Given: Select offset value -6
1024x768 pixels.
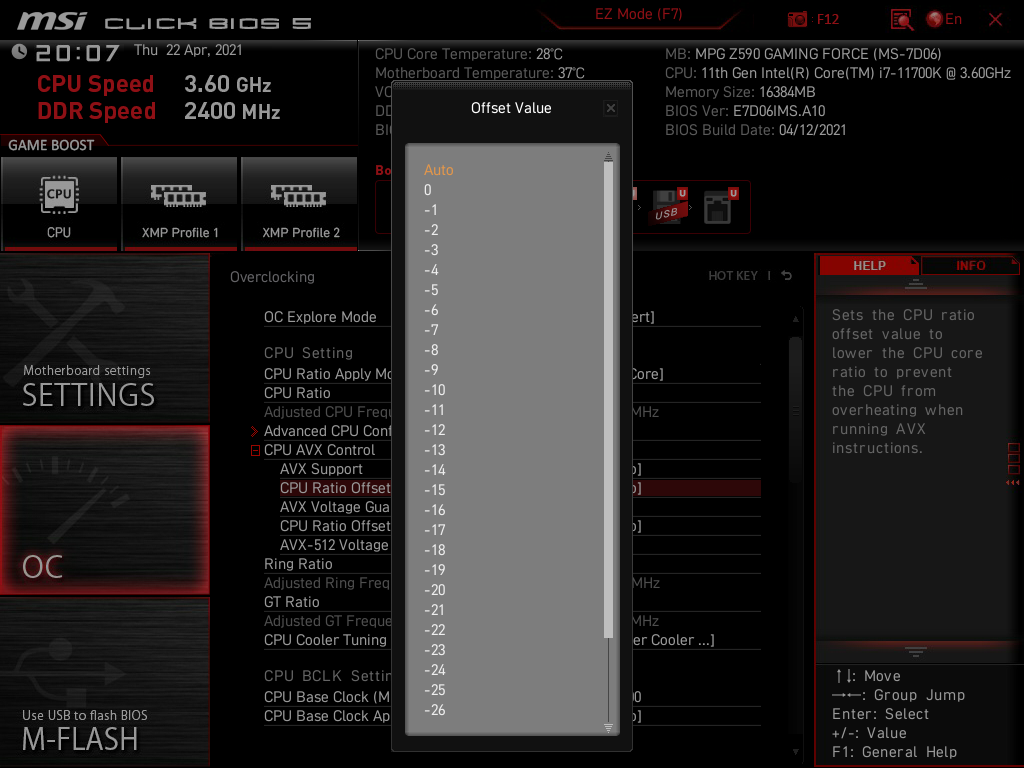Looking at the screenshot, I should [x=431, y=310].
